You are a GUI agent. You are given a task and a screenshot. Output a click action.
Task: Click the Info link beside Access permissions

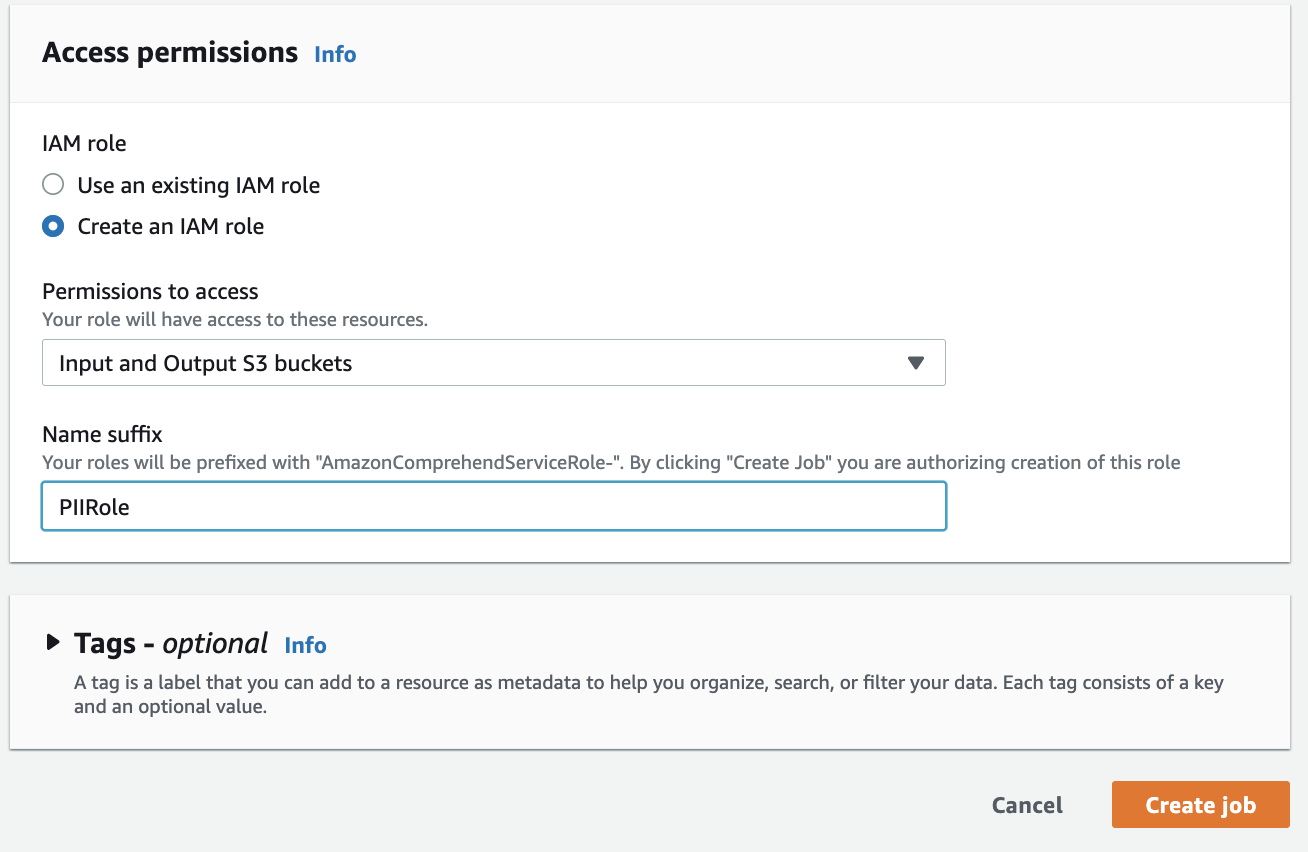334,54
